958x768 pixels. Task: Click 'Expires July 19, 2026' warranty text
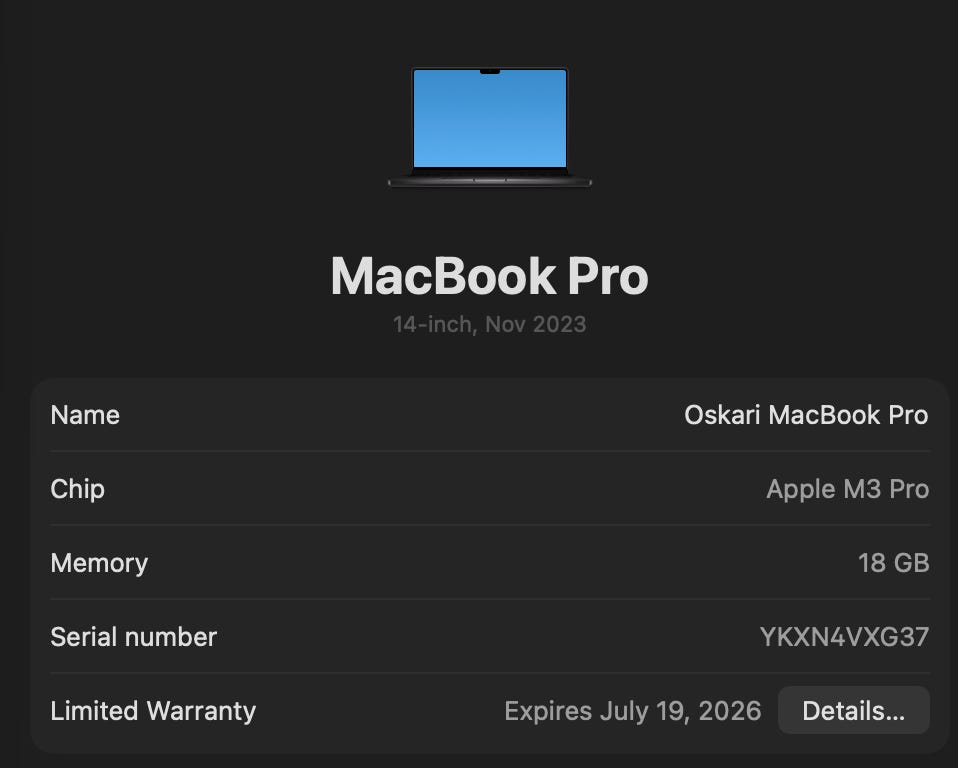click(632, 711)
